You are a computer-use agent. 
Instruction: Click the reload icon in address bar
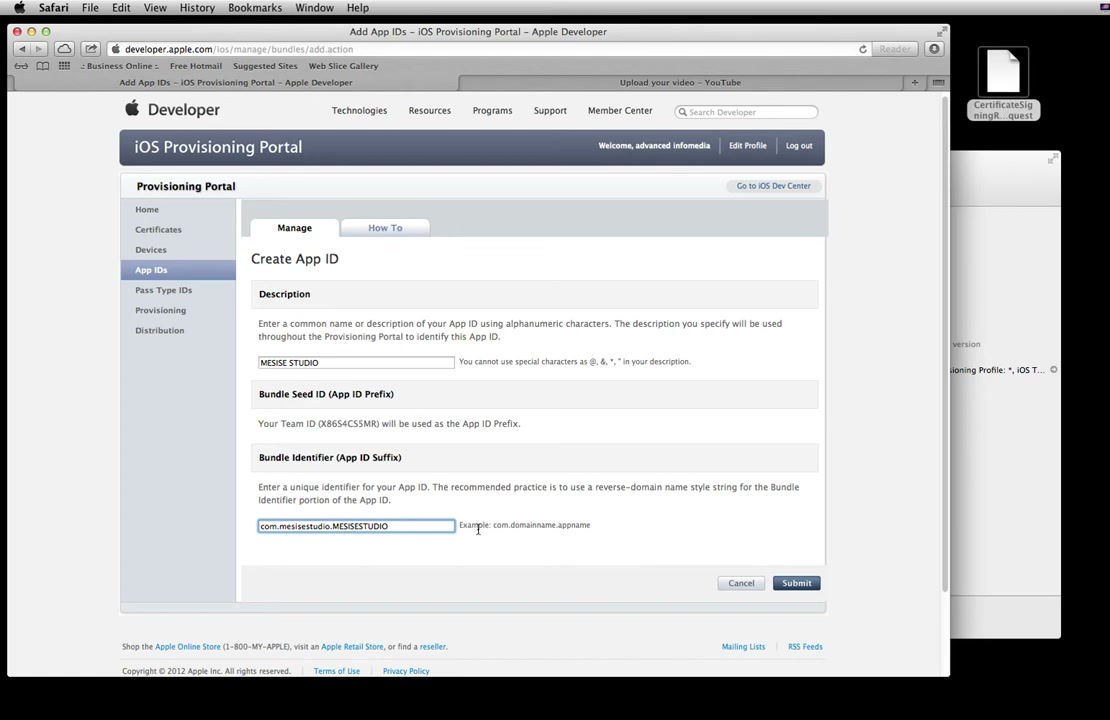point(862,50)
